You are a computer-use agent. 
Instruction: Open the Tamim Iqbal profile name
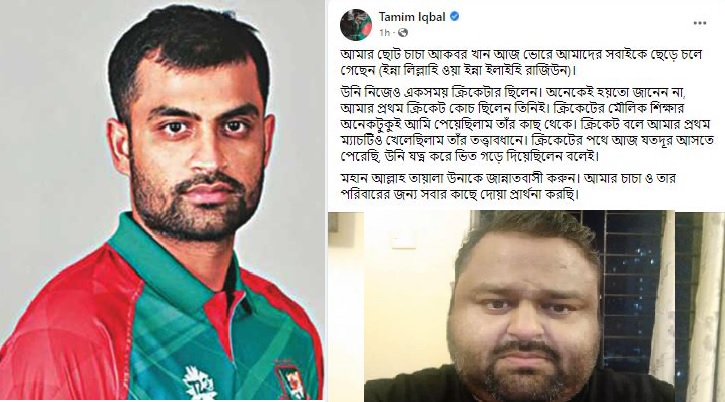pos(412,17)
